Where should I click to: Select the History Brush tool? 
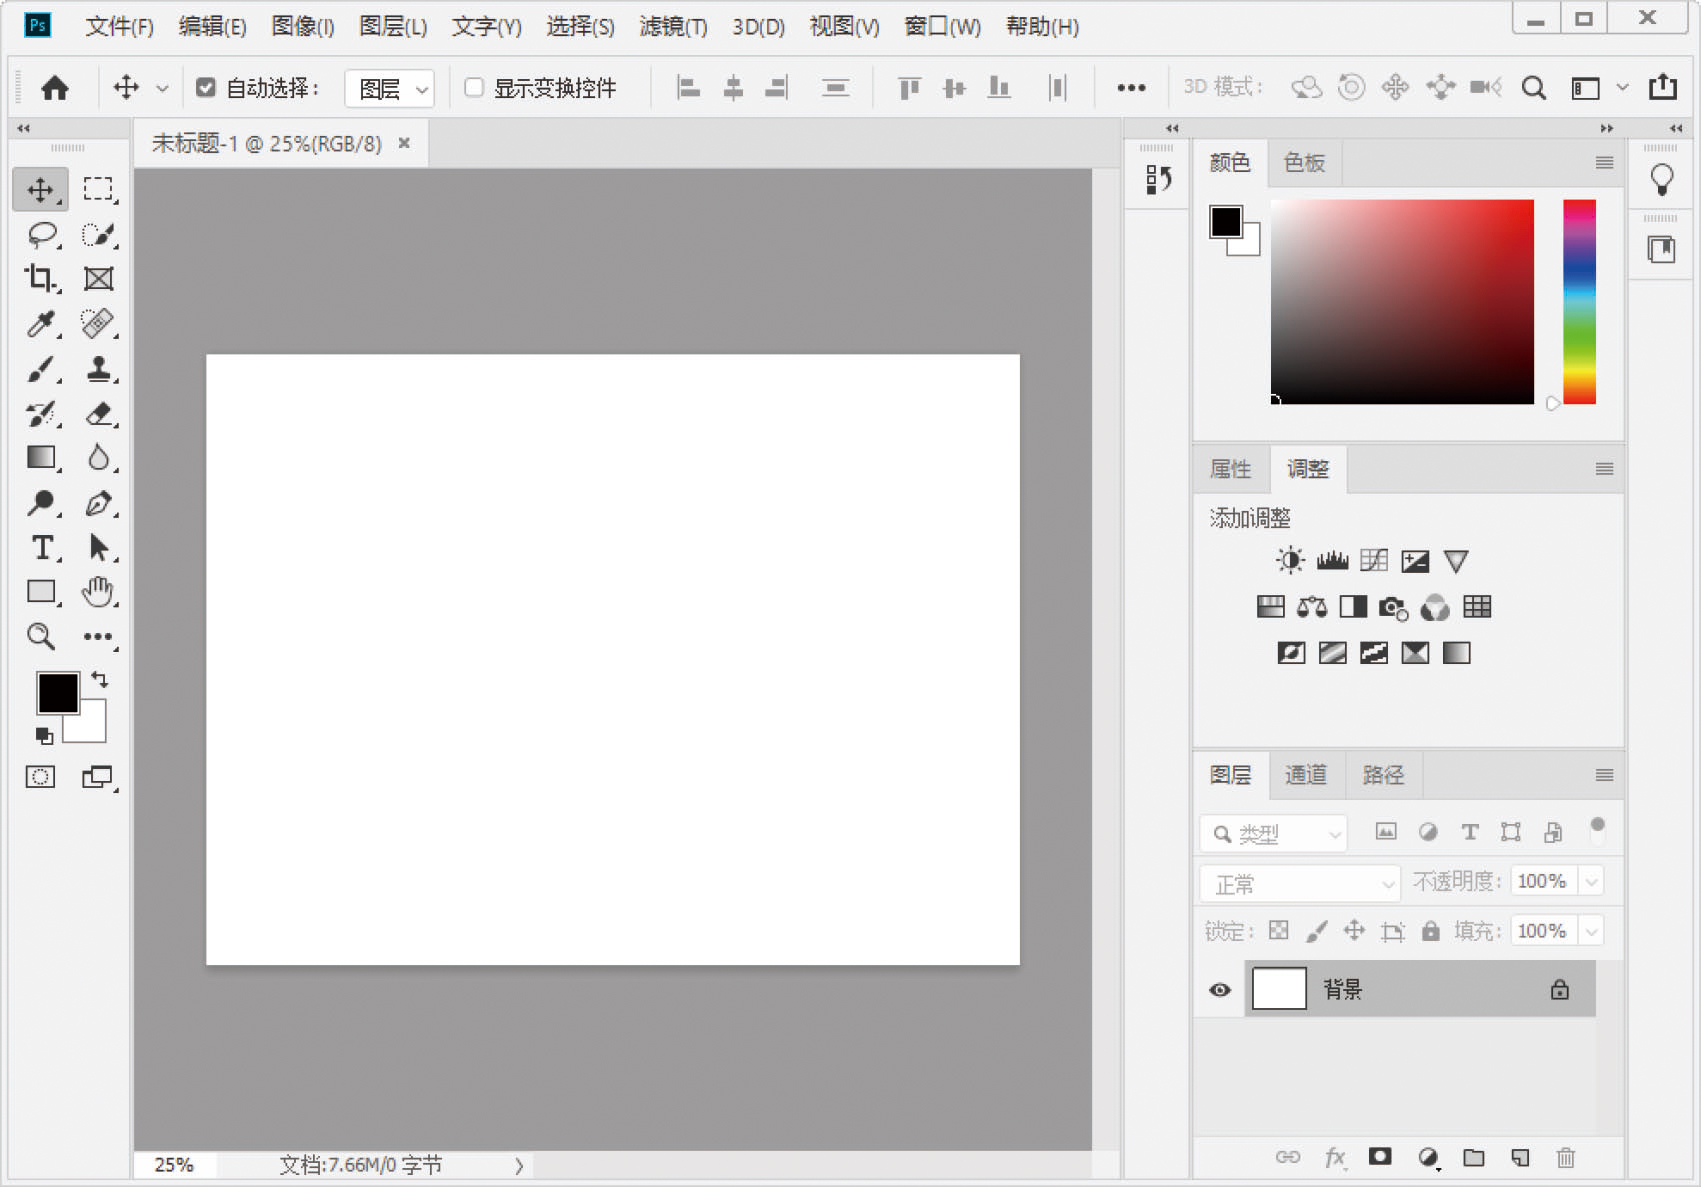click(x=42, y=413)
